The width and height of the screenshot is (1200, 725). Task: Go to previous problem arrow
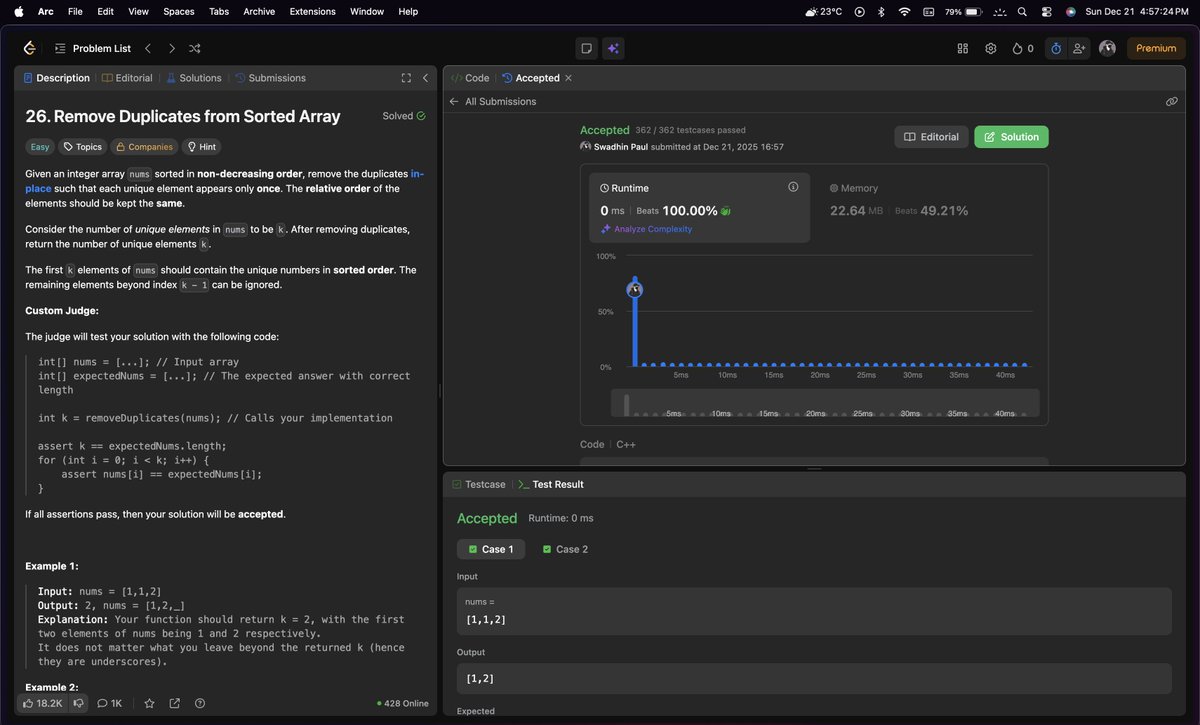pyautogui.click(x=148, y=48)
